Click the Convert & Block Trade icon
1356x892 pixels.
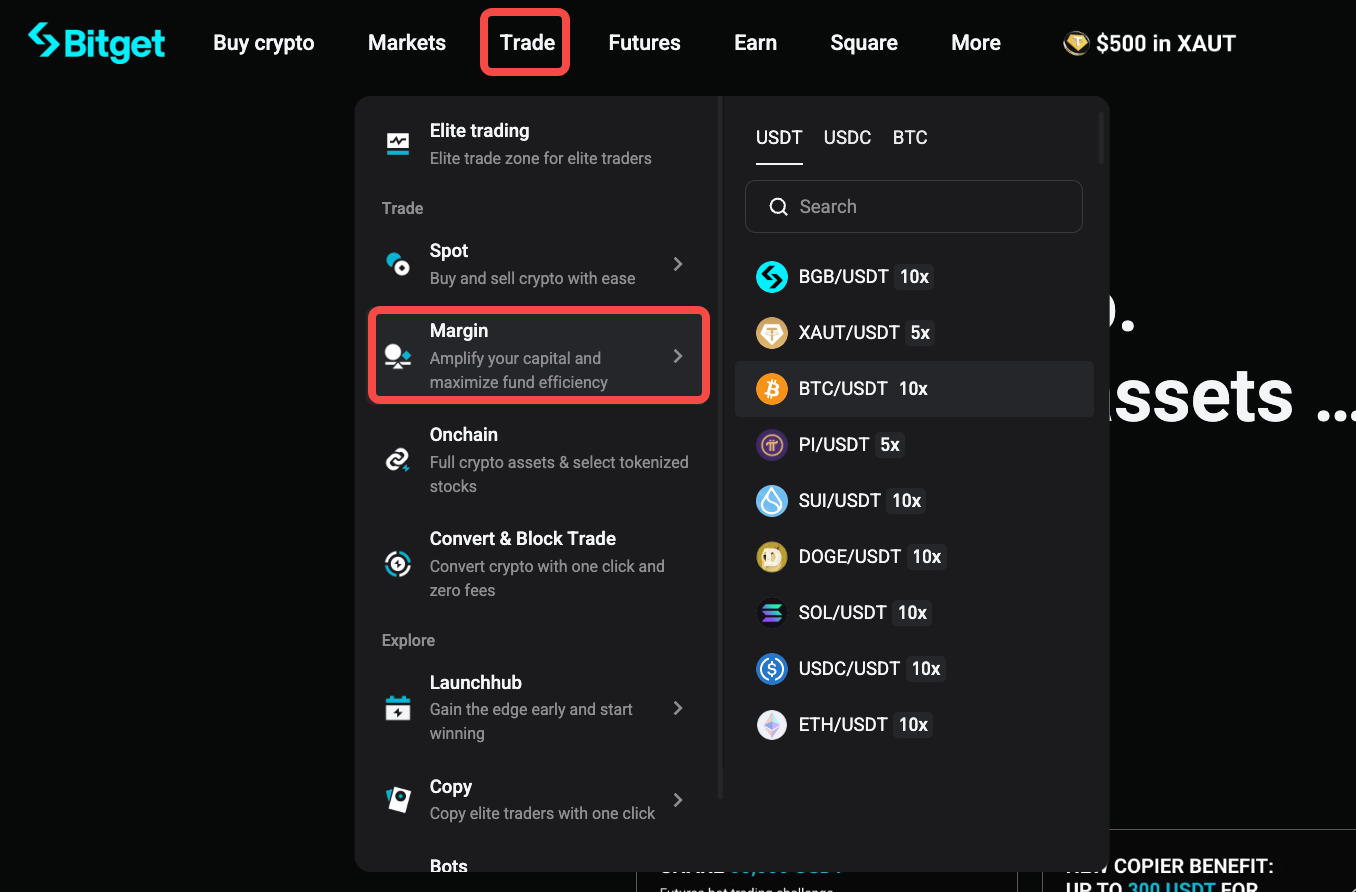pyautogui.click(x=398, y=564)
